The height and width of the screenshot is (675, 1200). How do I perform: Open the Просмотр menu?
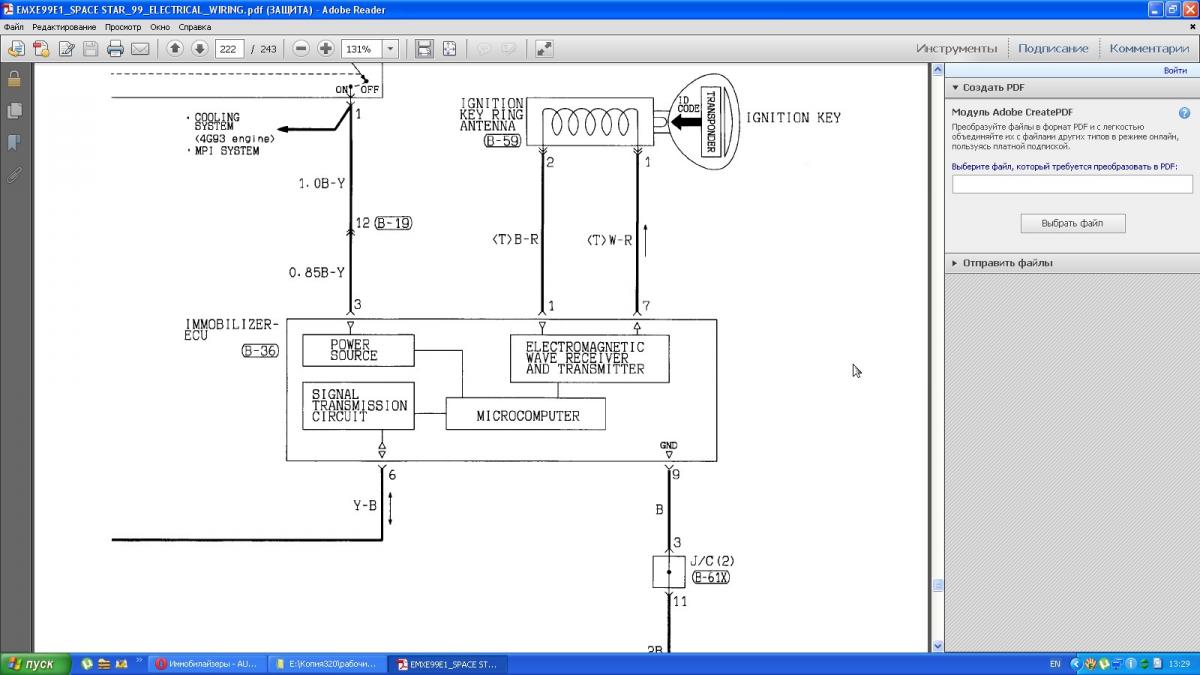click(x=123, y=27)
